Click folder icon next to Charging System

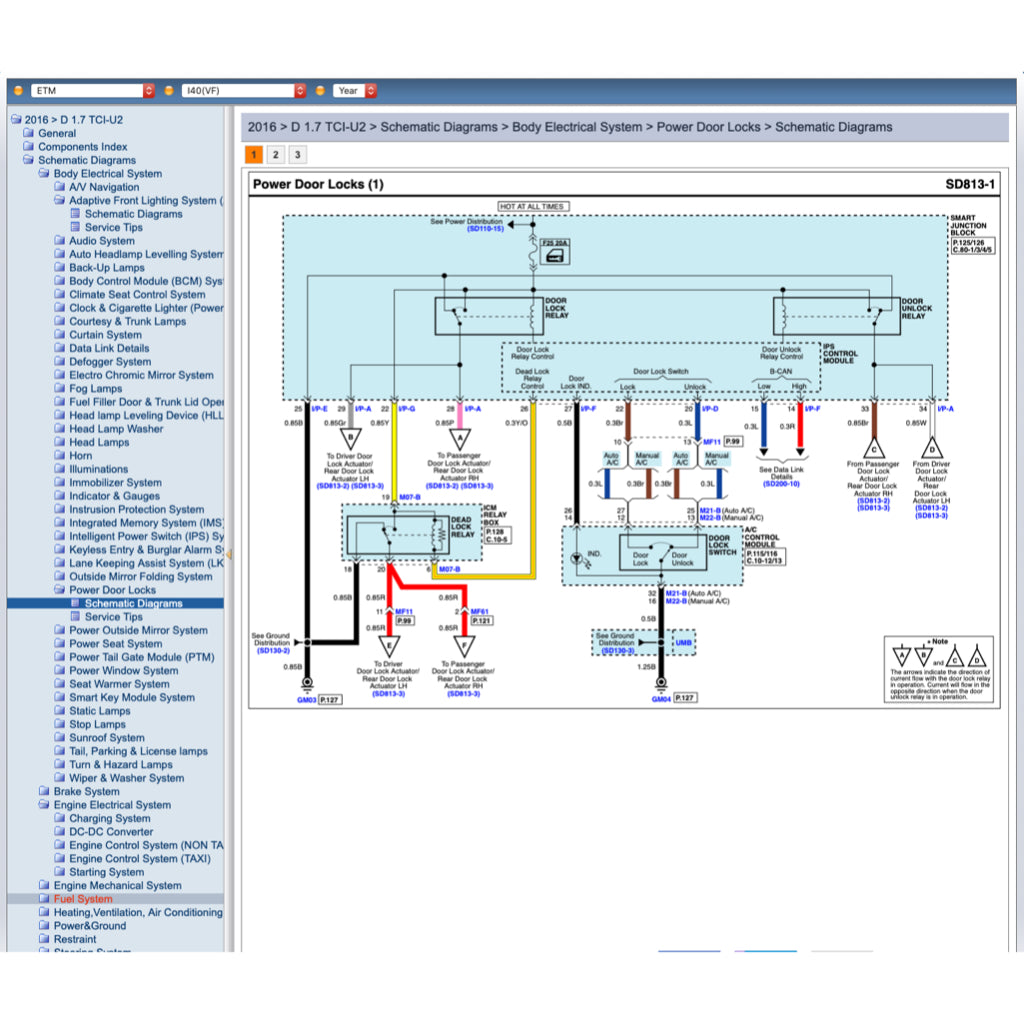click(x=60, y=818)
